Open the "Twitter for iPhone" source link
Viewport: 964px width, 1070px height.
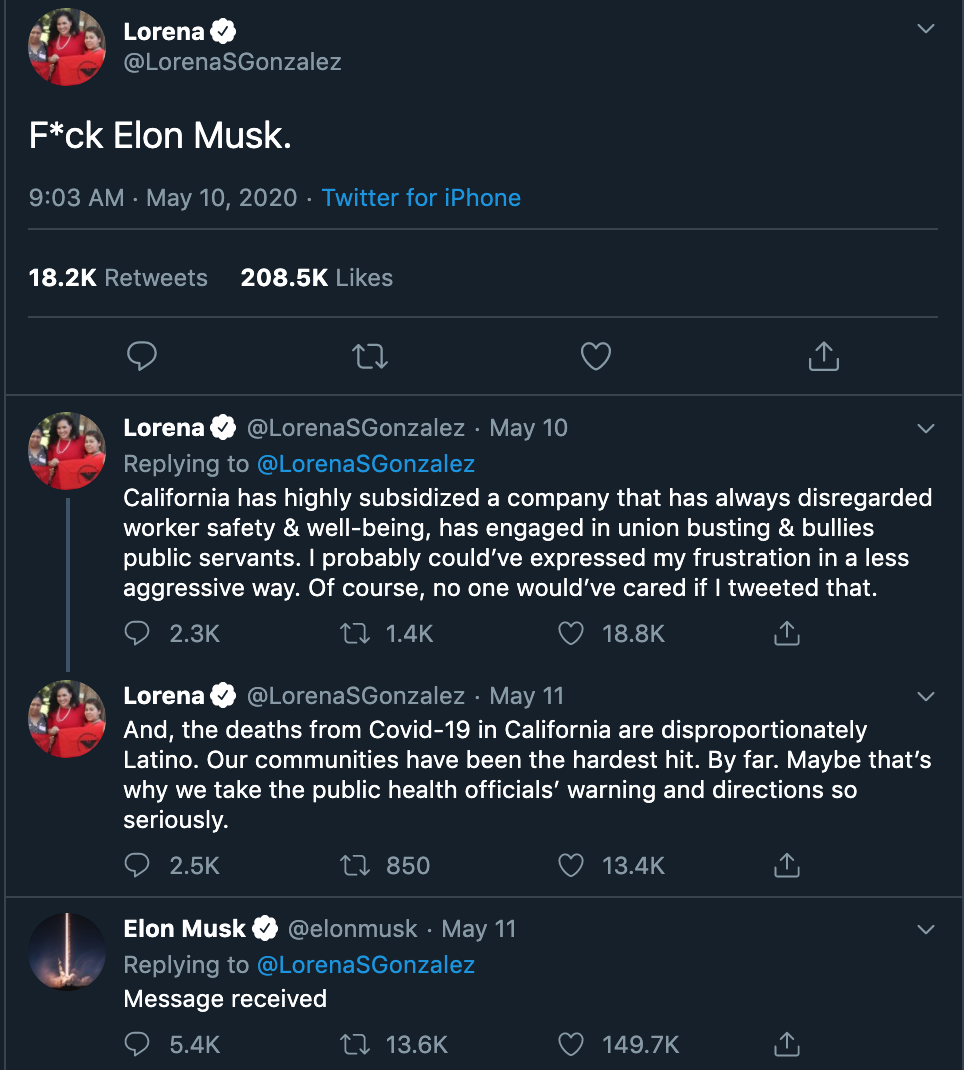[x=421, y=197]
